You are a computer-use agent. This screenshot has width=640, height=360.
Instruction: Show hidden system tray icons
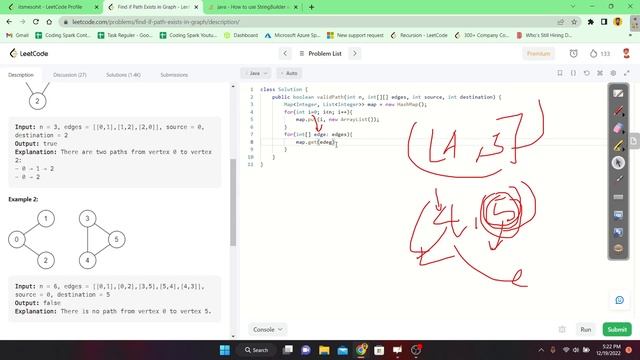541,350
